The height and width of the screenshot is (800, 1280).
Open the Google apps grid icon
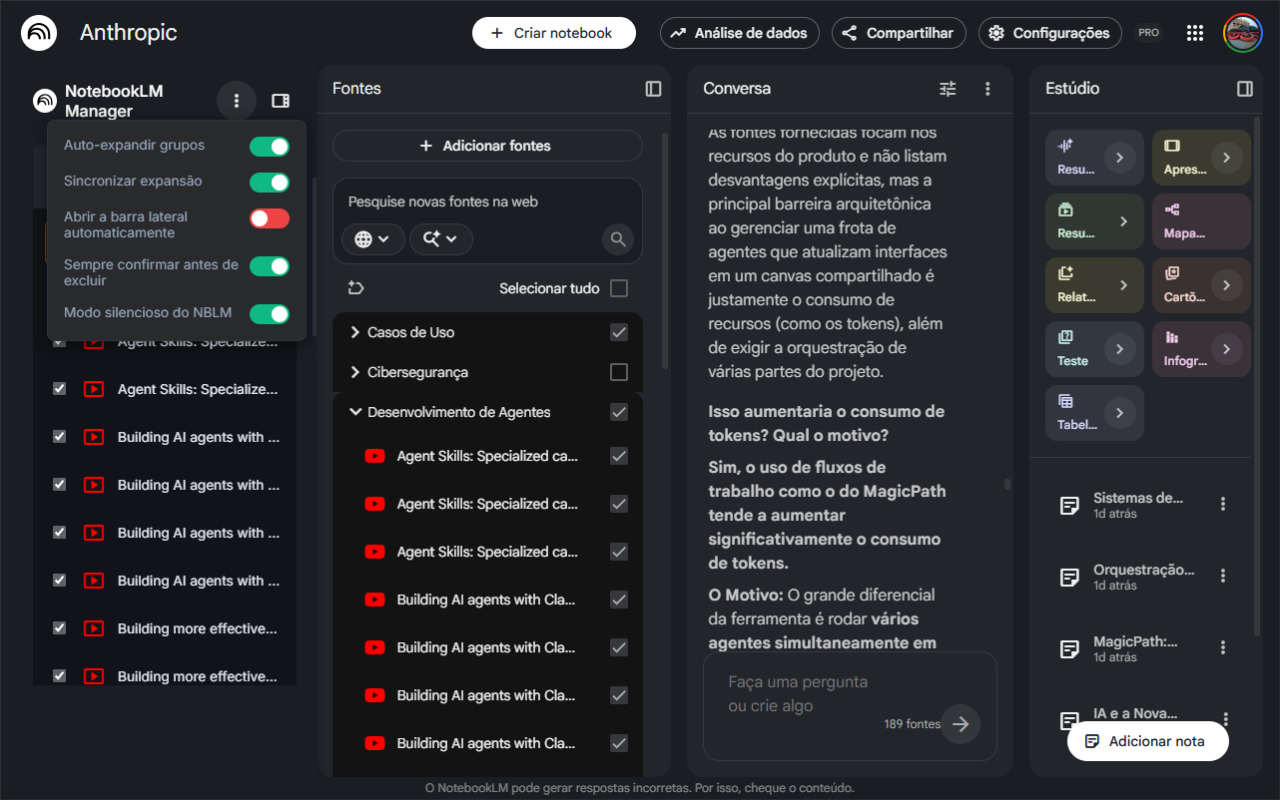[x=1194, y=33]
